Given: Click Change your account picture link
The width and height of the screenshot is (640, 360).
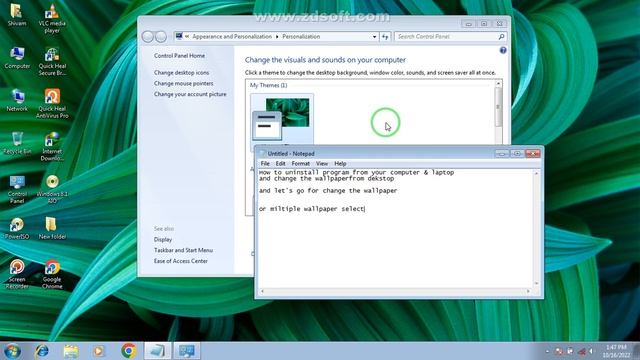Looking at the screenshot, I should click(190, 94).
